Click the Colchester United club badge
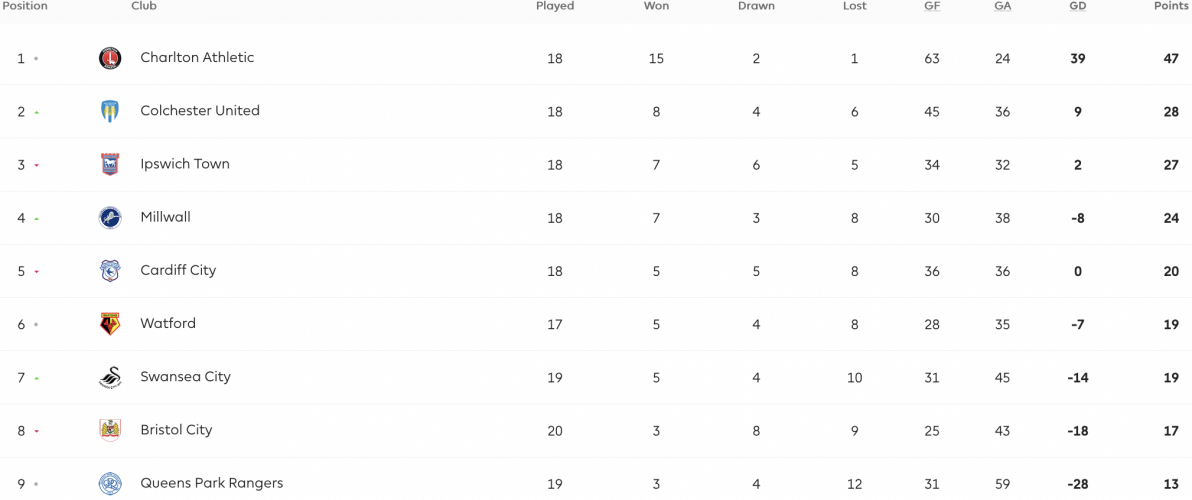Image resolution: width=1192 pixels, height=500 pixels. (x=110, y=112)
